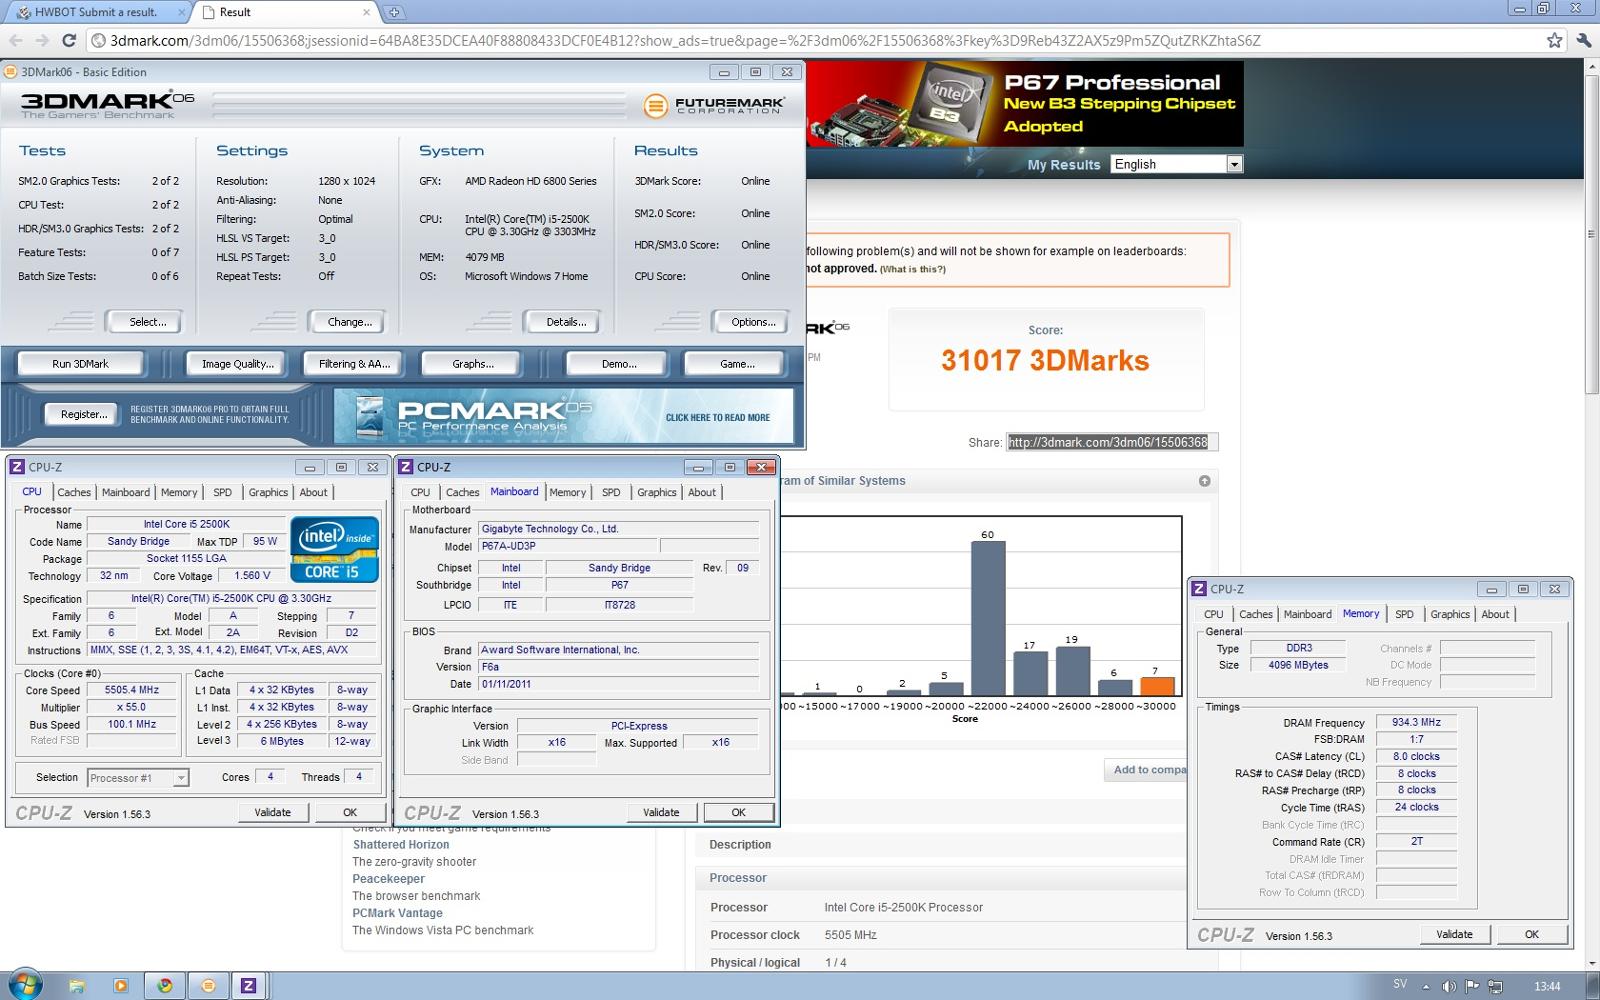Click the Add to compare button
The width and height of the screenshot is (1600, 1000).
(1146, 770)
